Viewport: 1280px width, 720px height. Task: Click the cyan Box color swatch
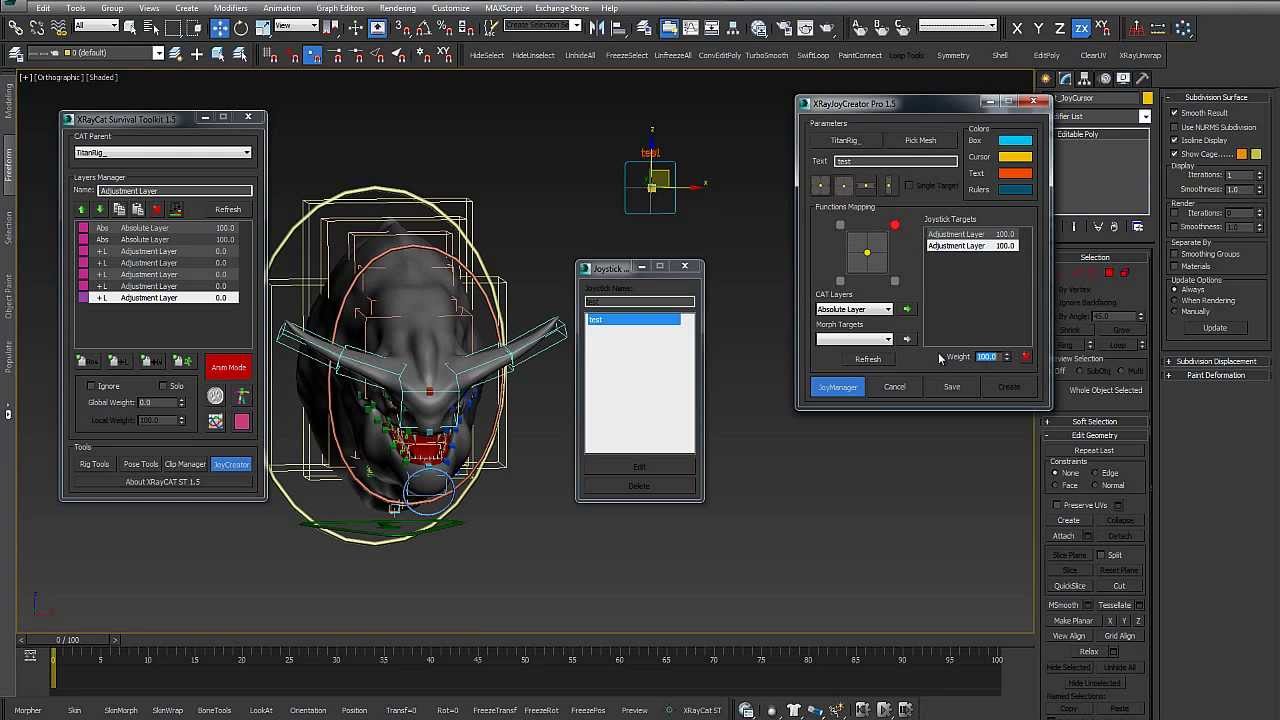pyautogui.click(x=1015, y=140)
